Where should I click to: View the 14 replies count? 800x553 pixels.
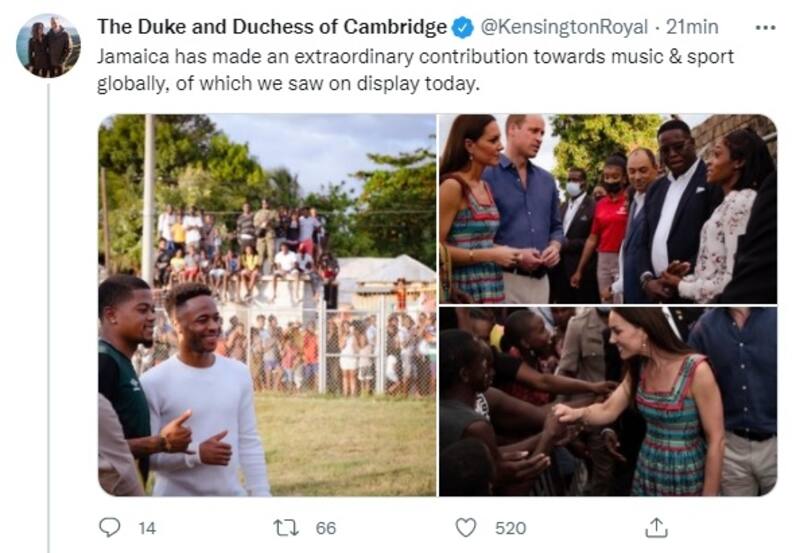(x=146, y=528)
